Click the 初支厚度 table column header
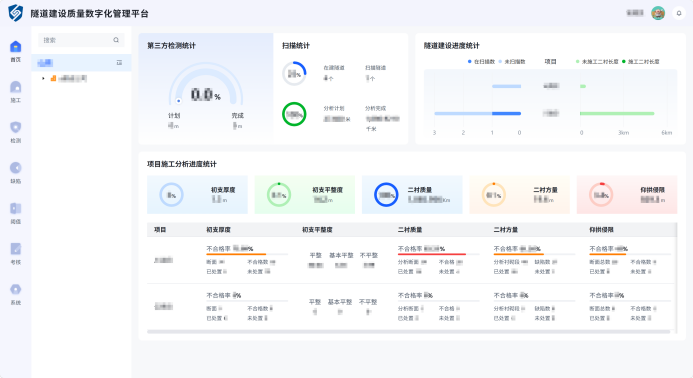 tap(218, 230)
